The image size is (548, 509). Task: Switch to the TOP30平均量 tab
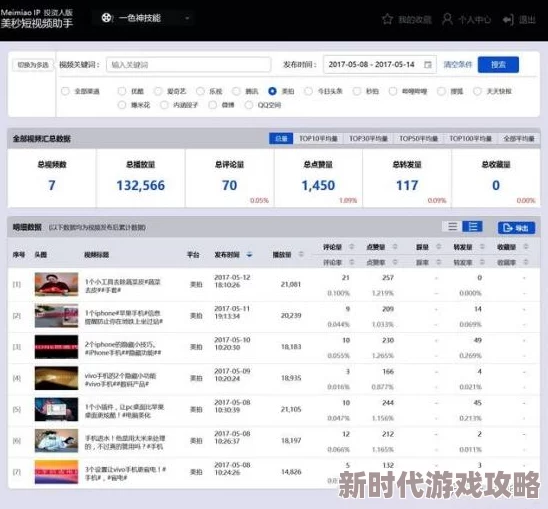368,138
